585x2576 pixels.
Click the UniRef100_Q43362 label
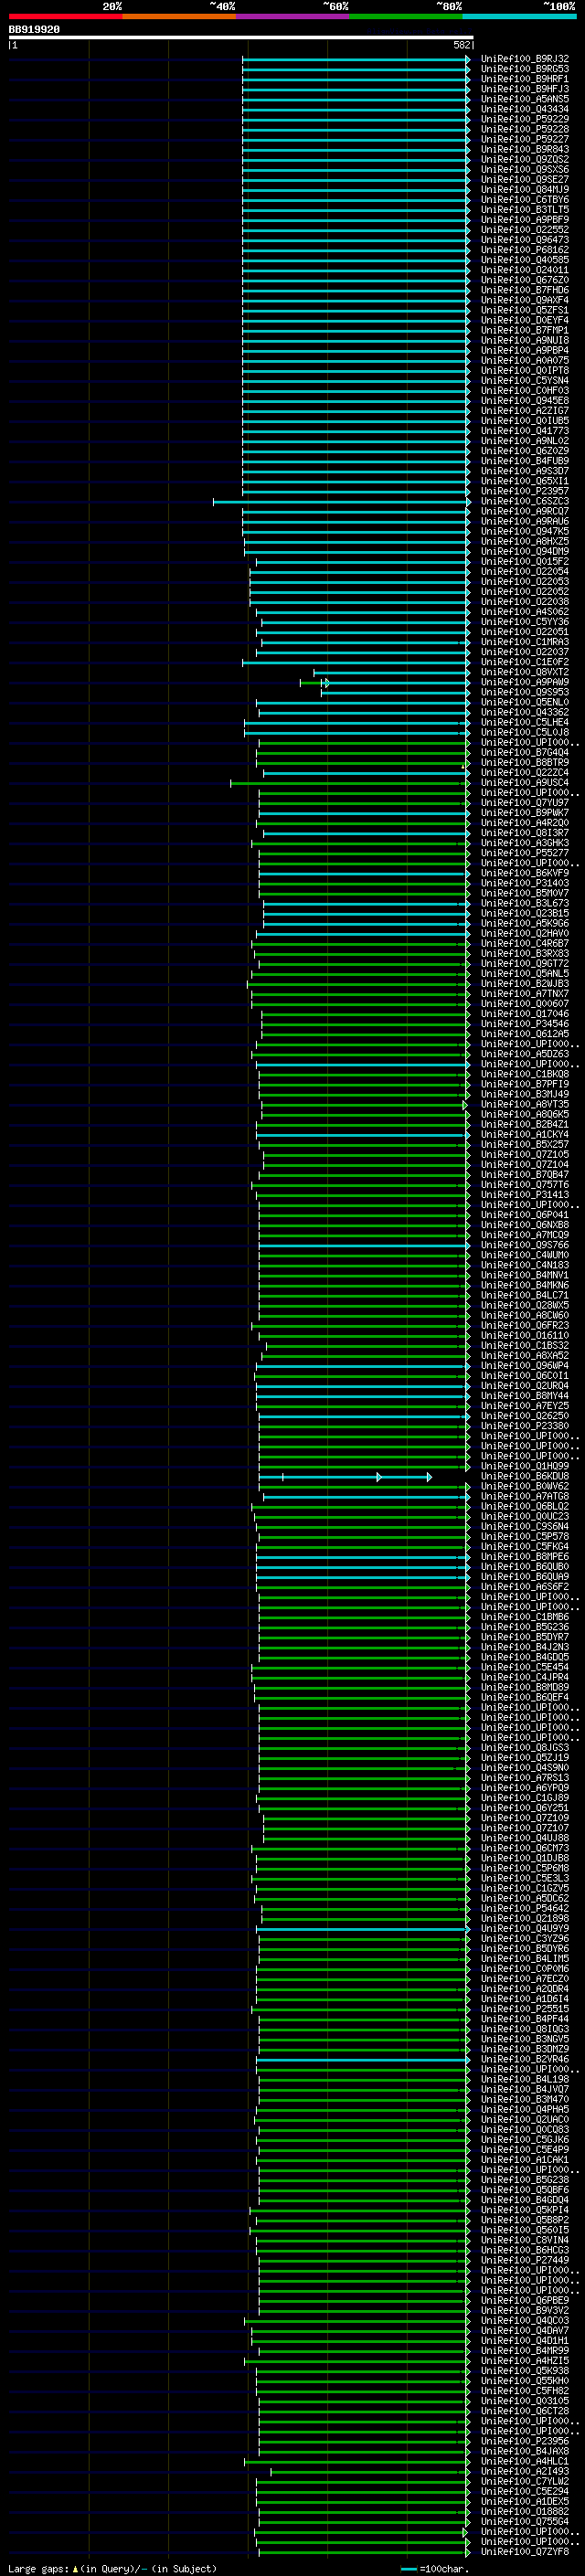coord(525,712)
